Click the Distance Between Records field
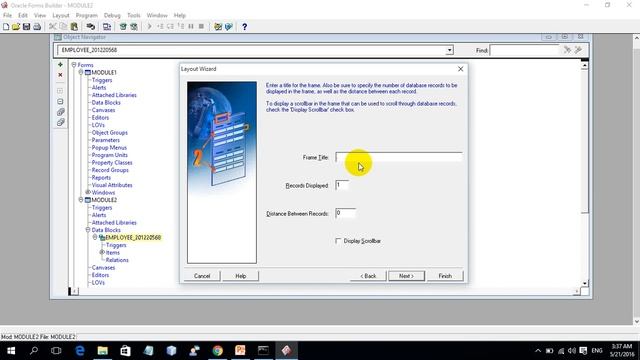640x360 pixels. tap(345, 213)
